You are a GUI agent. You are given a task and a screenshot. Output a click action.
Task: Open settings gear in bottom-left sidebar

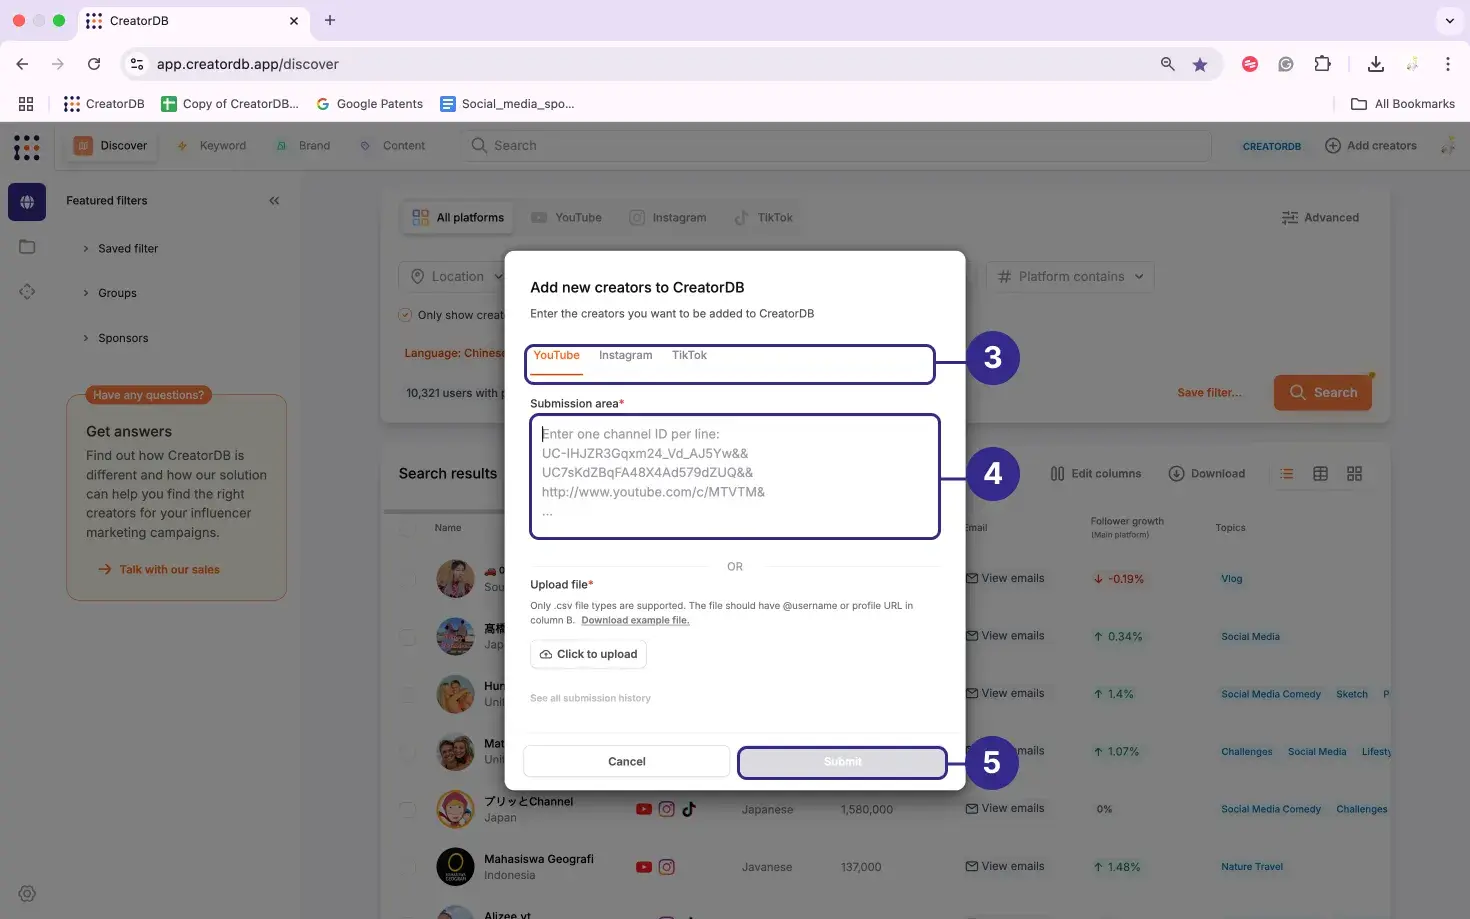click(27, 894)
